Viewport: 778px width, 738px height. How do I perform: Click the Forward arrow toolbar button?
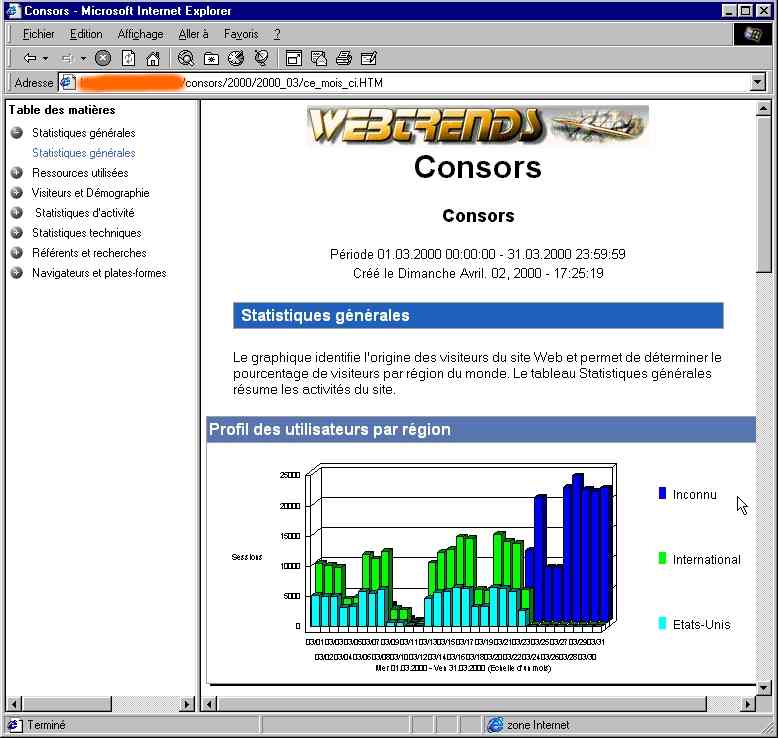tap(67, 59)
